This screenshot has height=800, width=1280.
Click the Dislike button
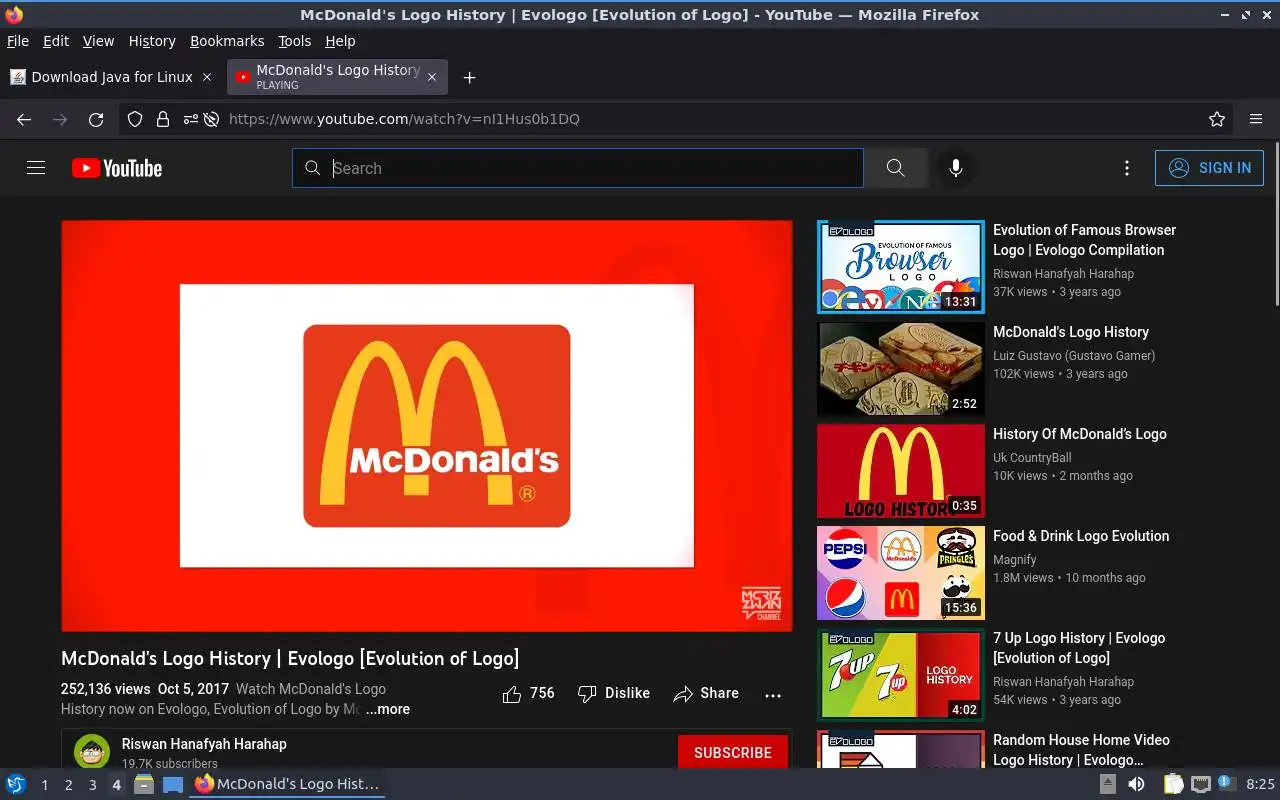pyautogui.click(x=614, y=693)
